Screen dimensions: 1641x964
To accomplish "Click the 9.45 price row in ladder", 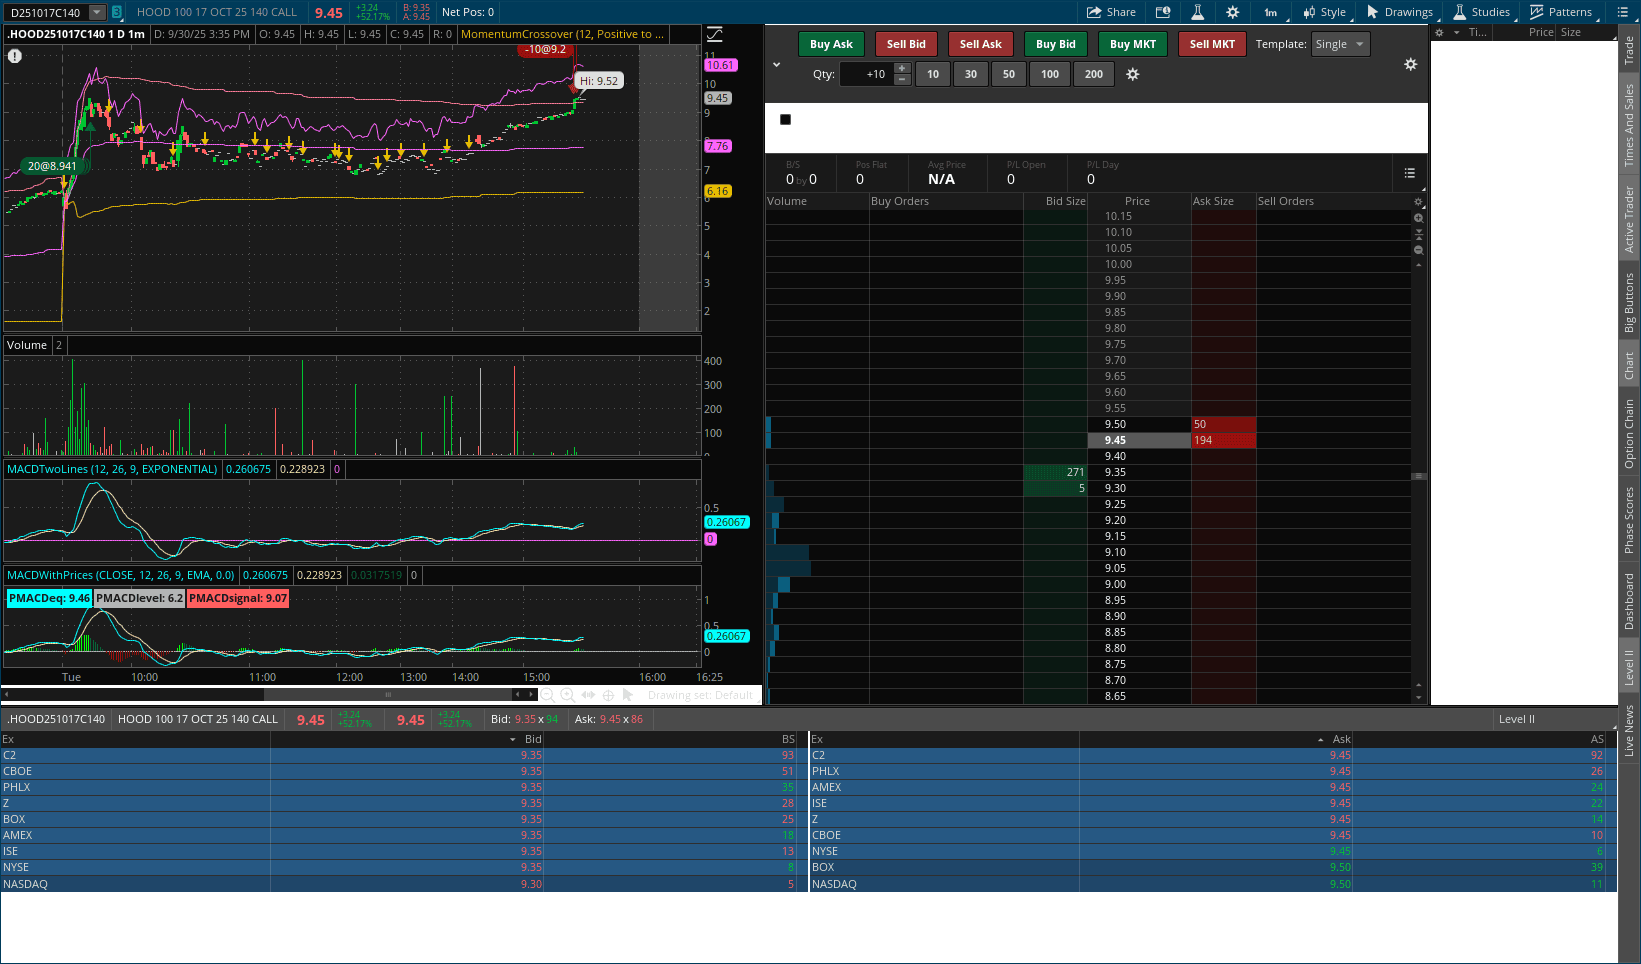I will point(1115,440).
